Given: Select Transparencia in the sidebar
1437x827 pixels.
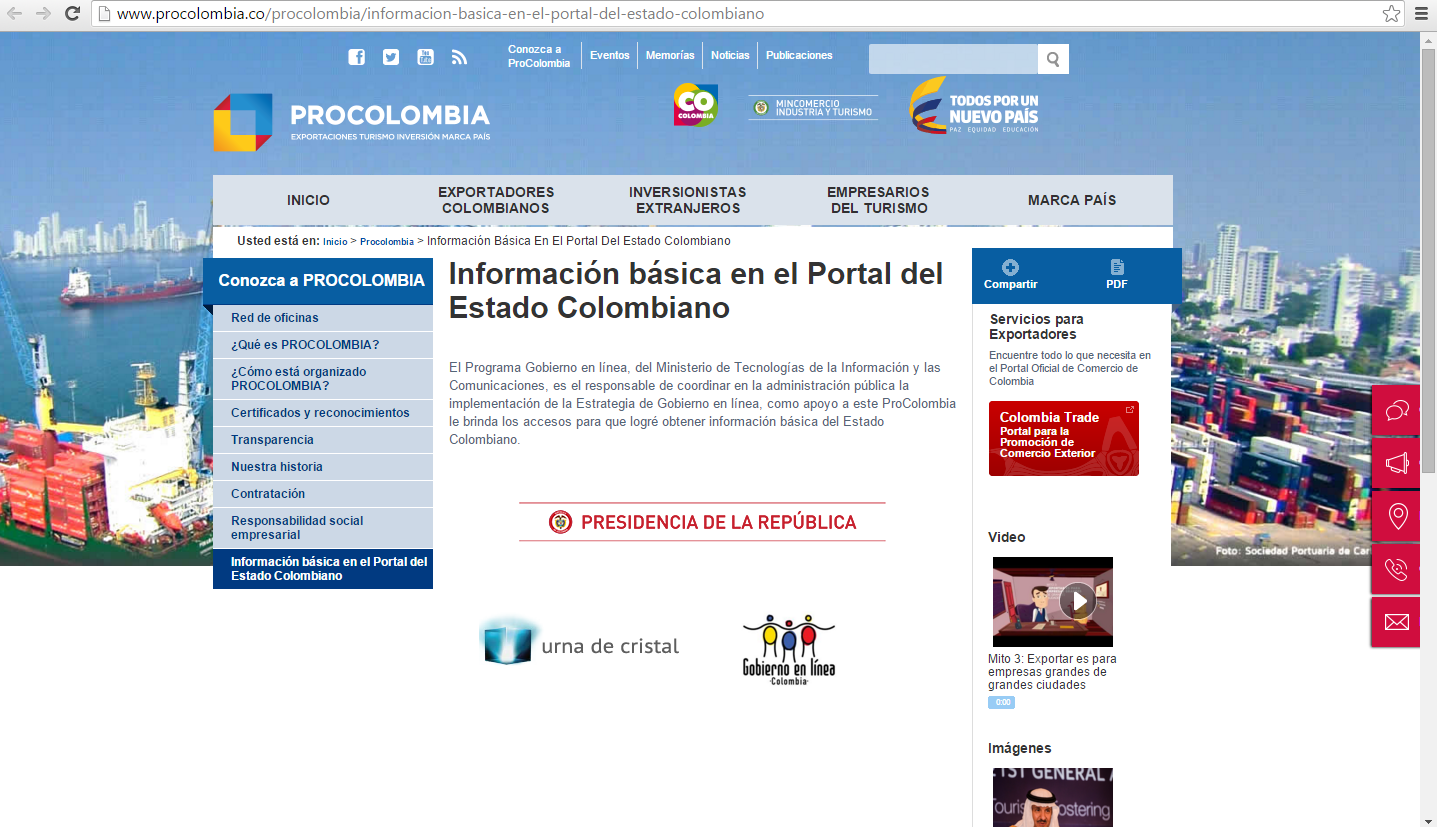Looking at the screenshot, I should tap(272, 440).
